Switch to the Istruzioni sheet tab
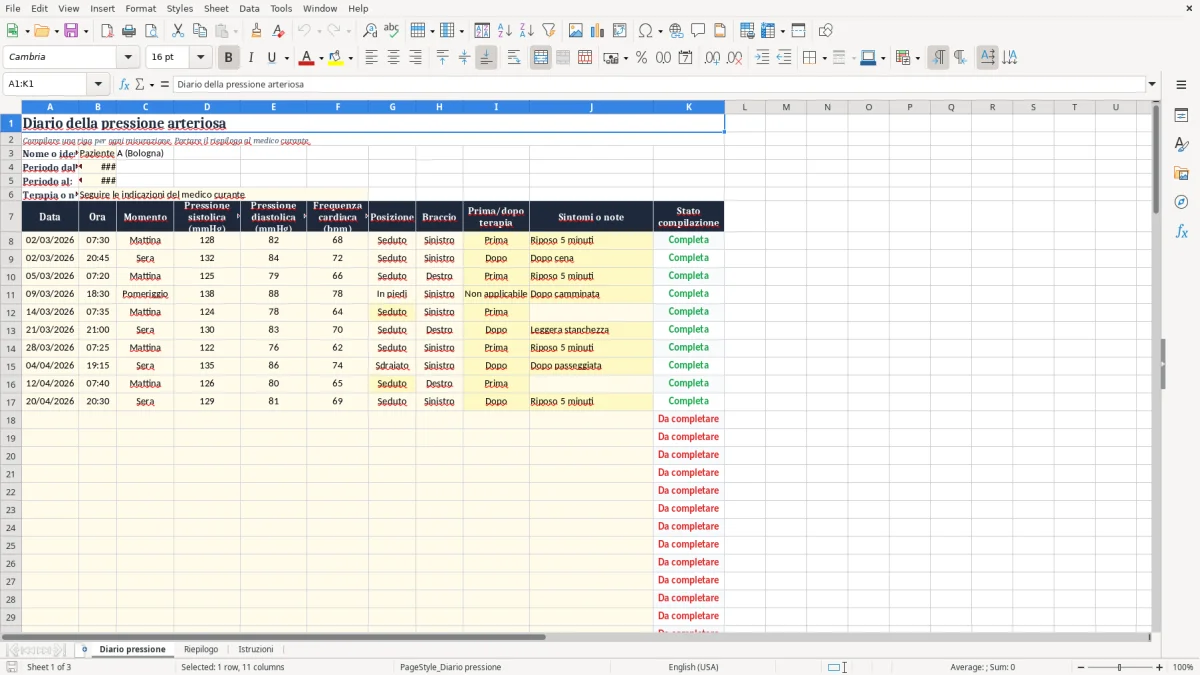This screenshot has width=1200, height=675. pos(255,649)
